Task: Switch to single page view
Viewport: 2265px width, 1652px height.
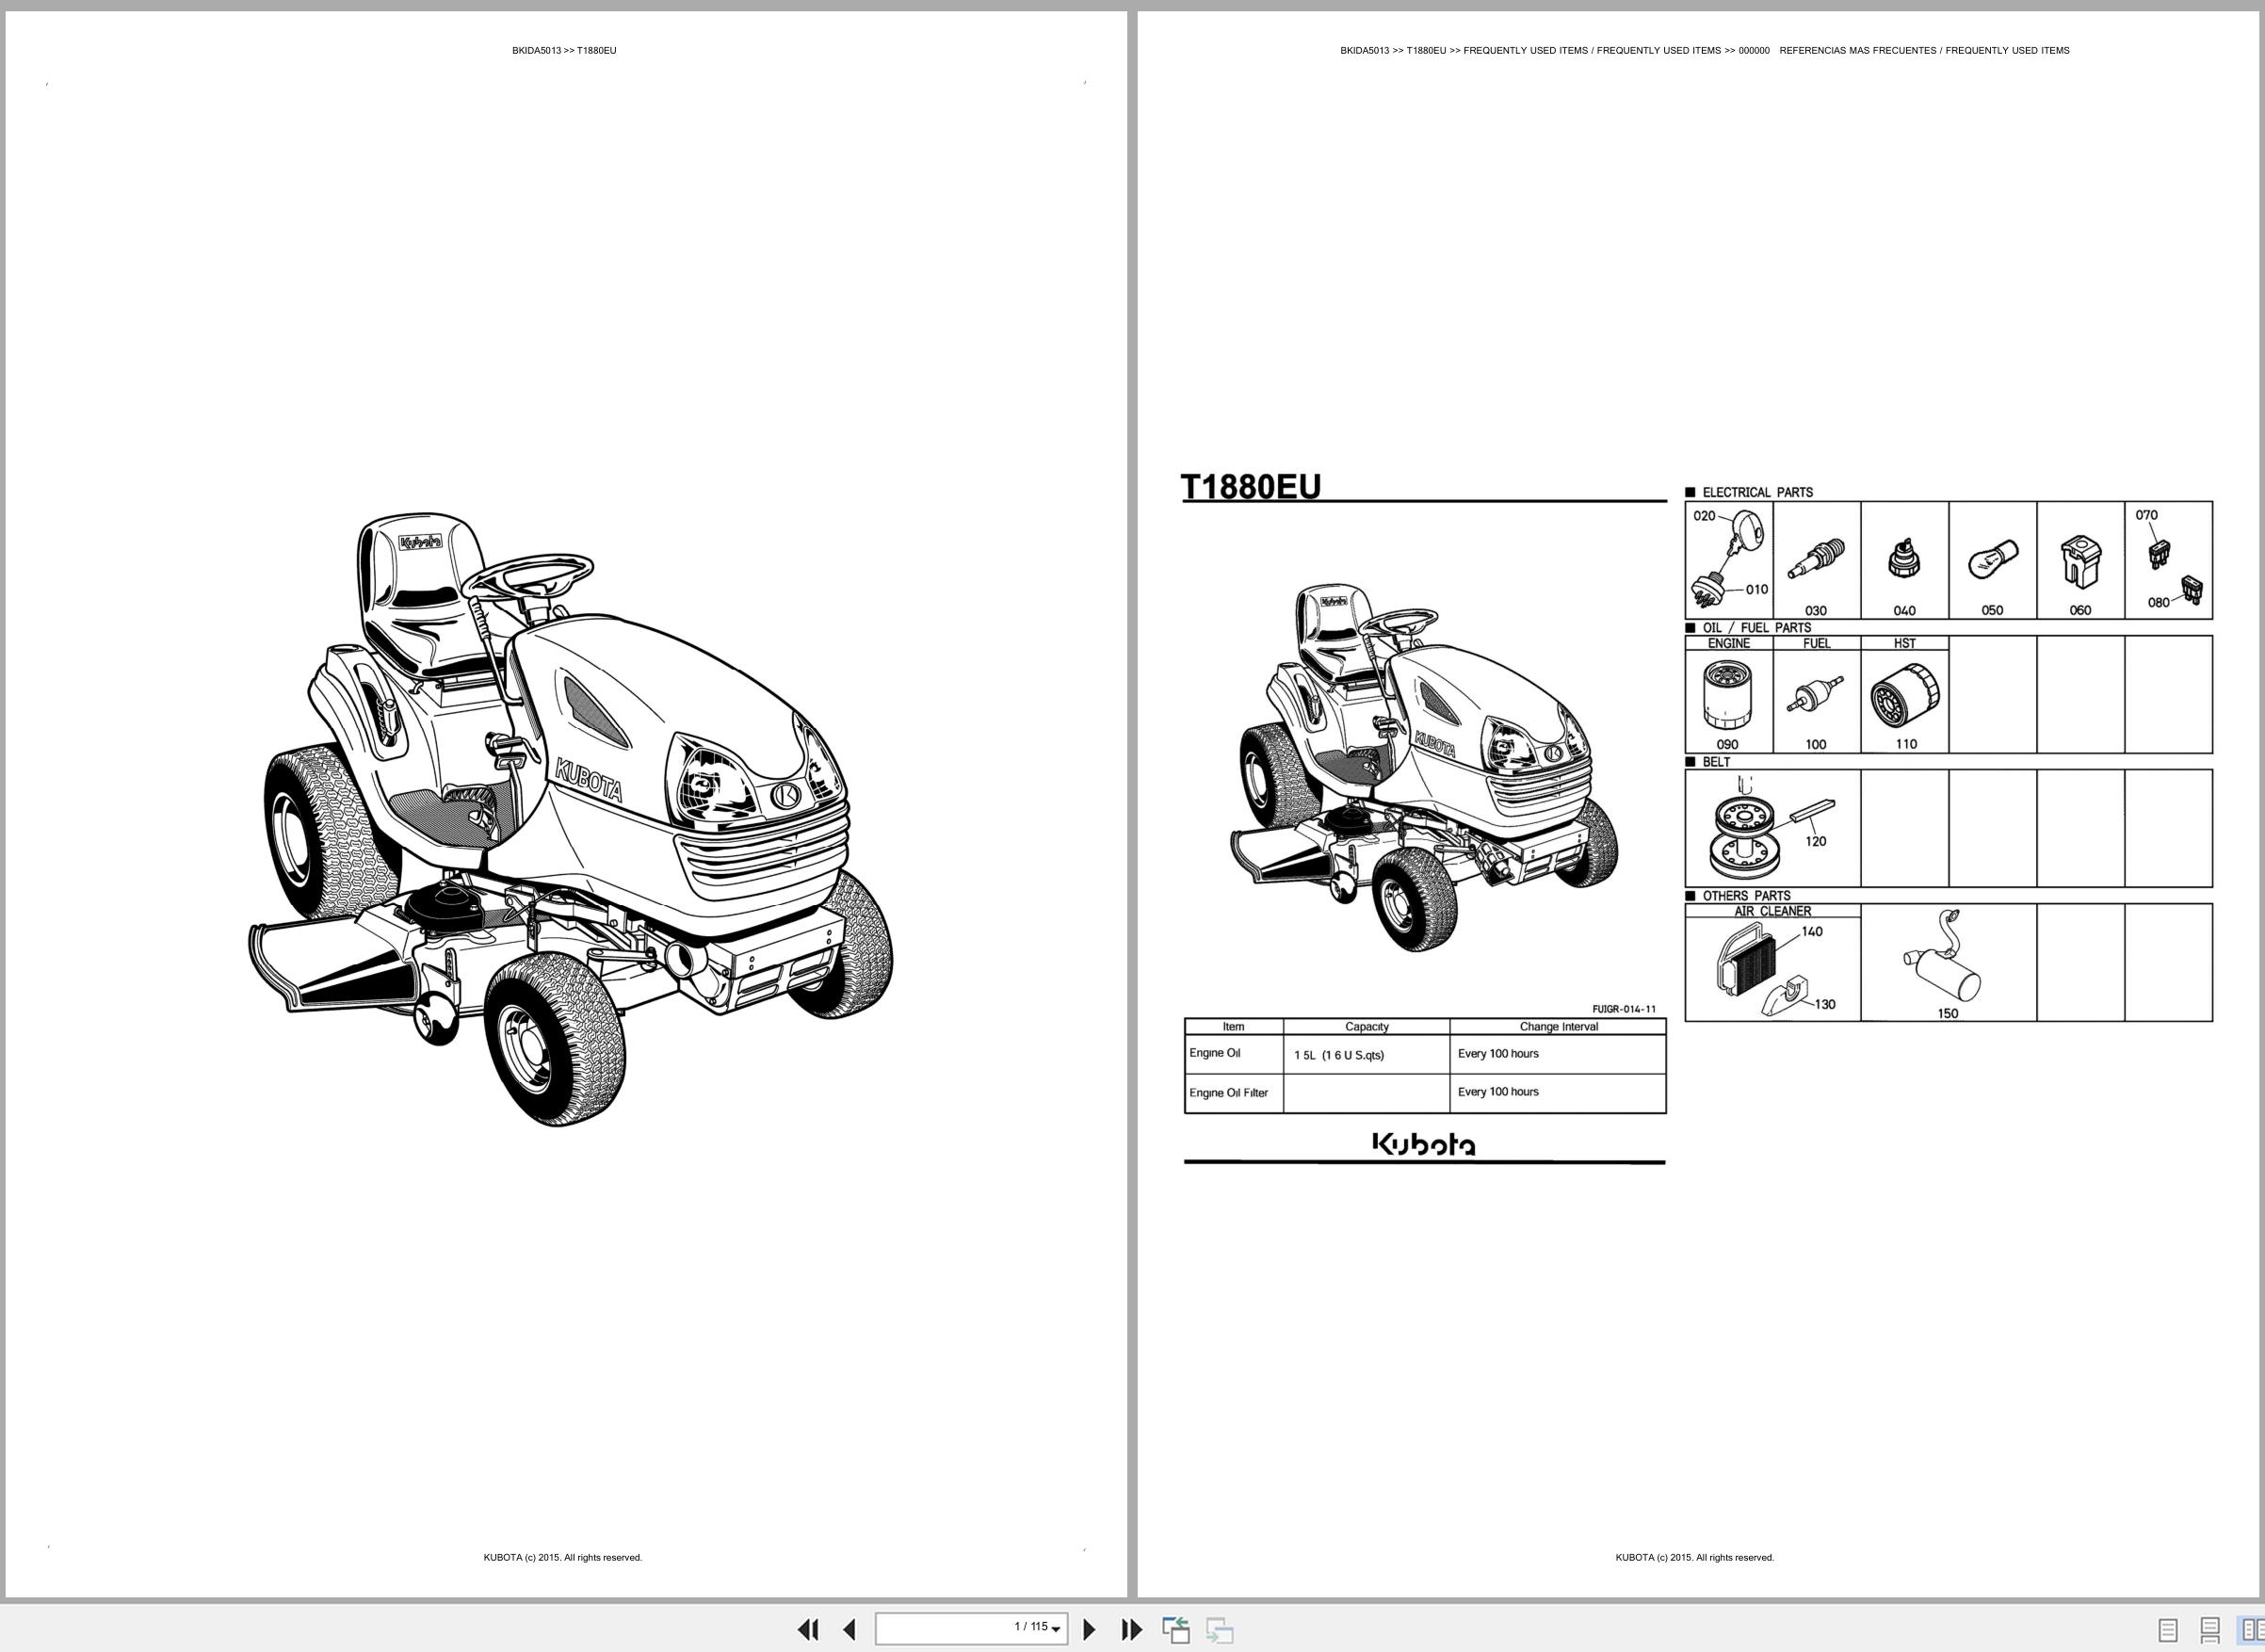Action: coord(2168,1631)
